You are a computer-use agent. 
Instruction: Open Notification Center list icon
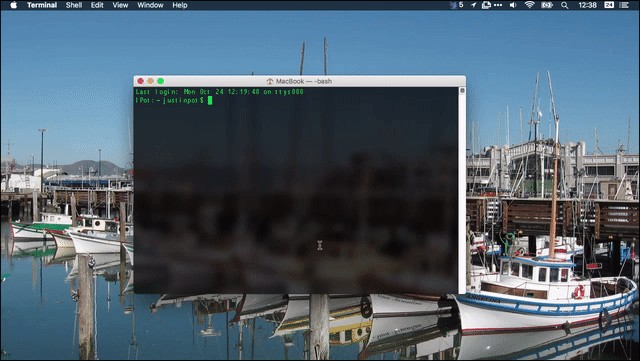(624, 5)
